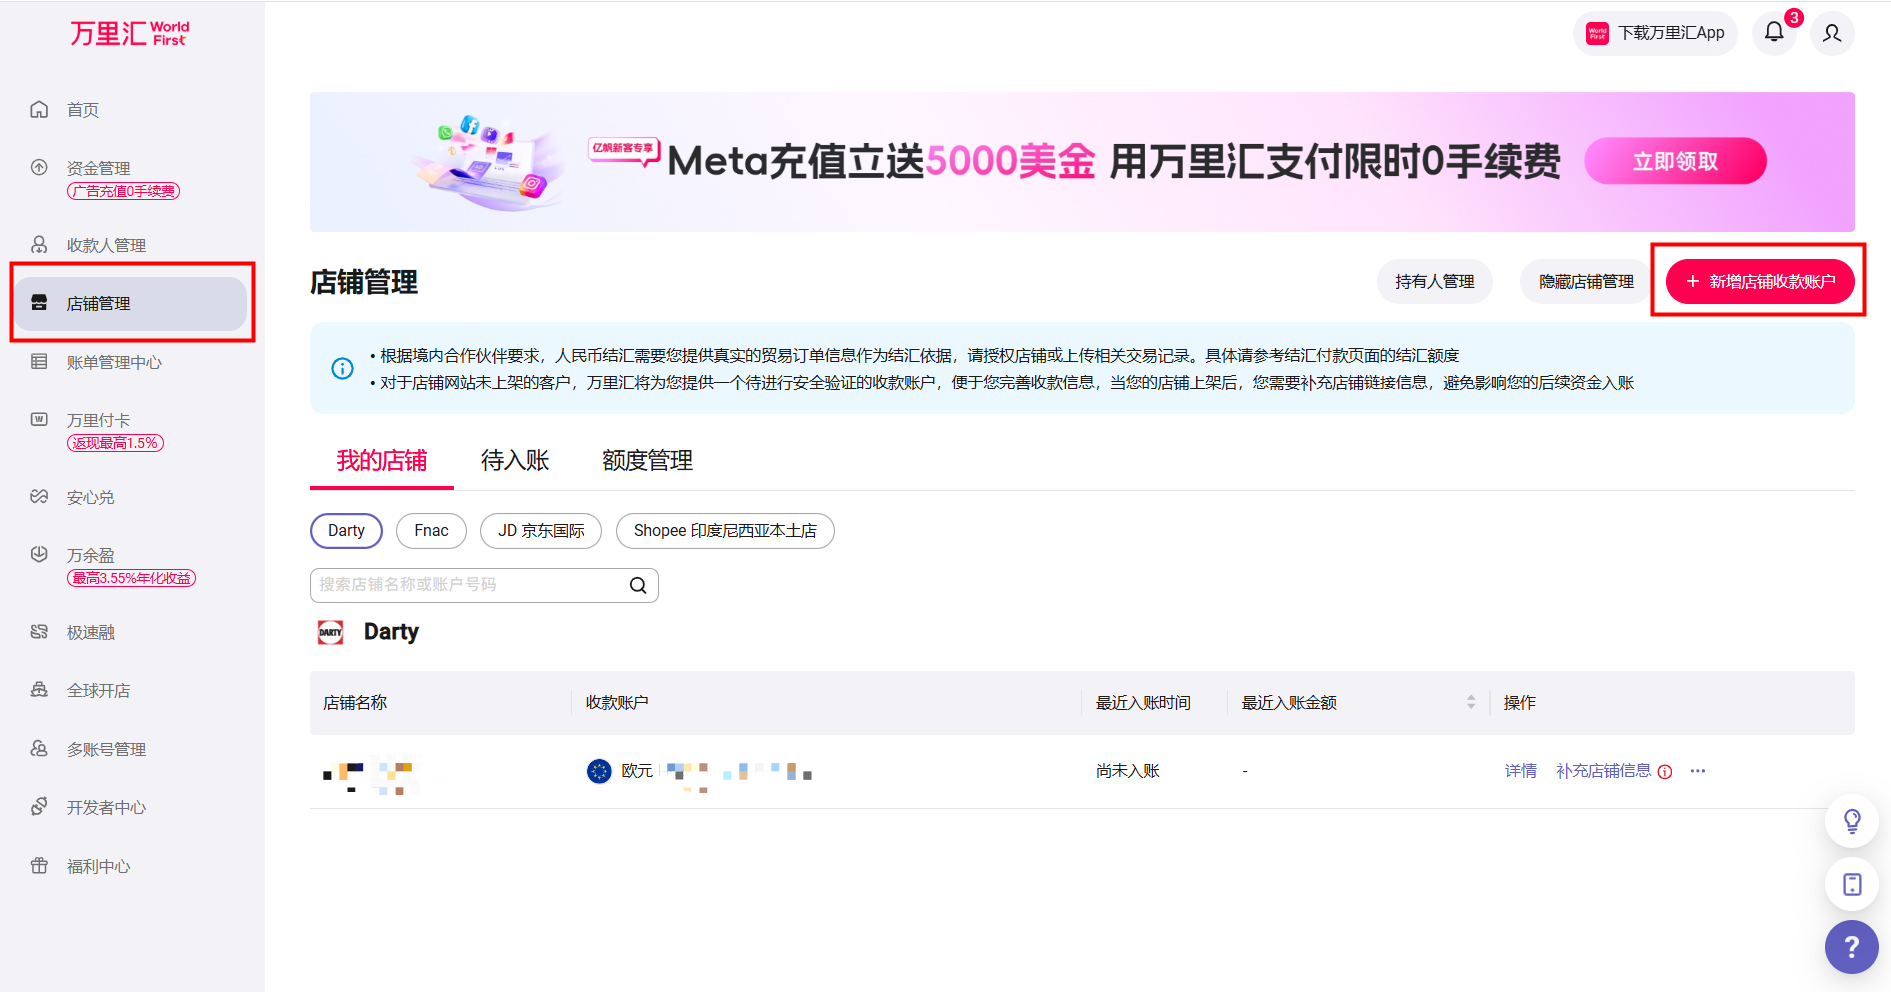
Task: Click the lightbulb suggestions floating icon
Action: pyautogui.click(x=1852, y=821)
